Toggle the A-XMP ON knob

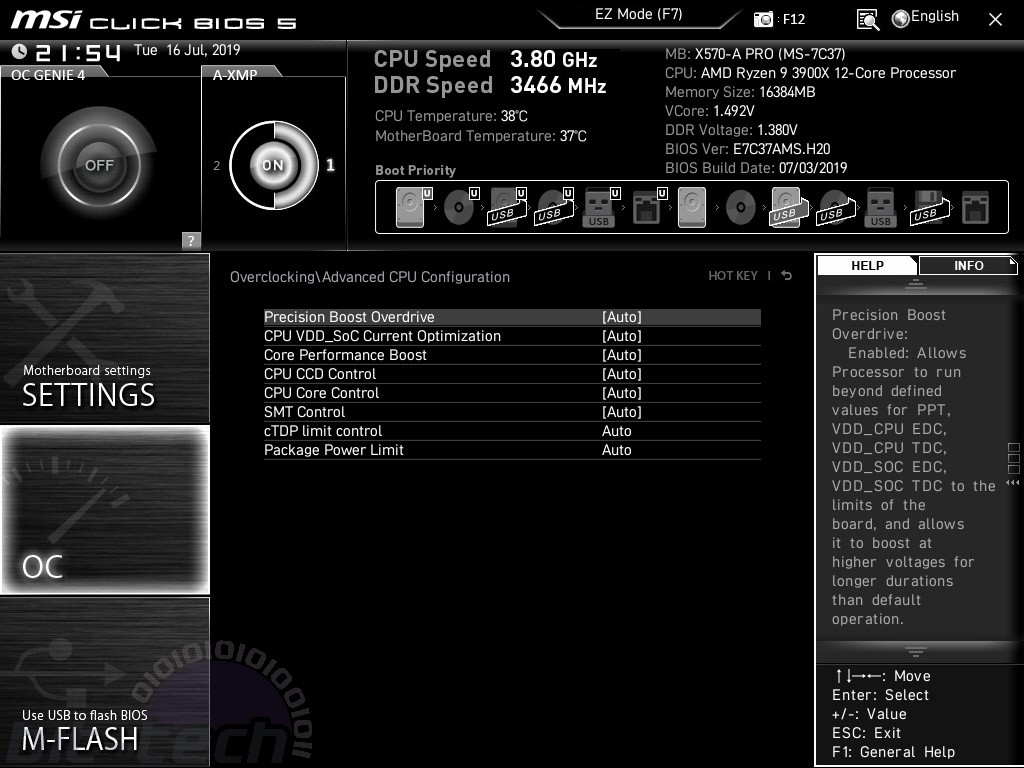tap(274, 165)
